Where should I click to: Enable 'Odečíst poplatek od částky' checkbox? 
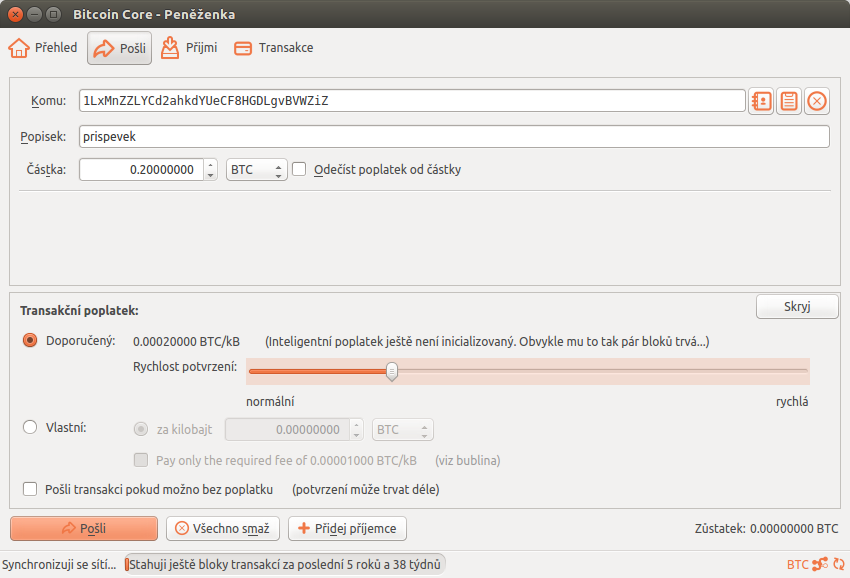coord(299,169)
